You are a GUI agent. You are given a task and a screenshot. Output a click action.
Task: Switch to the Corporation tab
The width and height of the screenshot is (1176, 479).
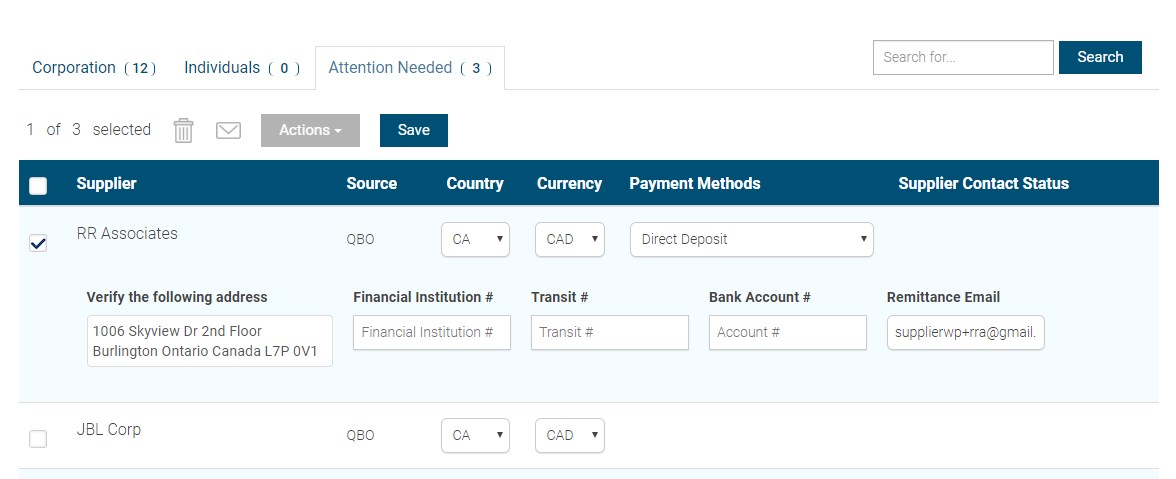[94, 68]
